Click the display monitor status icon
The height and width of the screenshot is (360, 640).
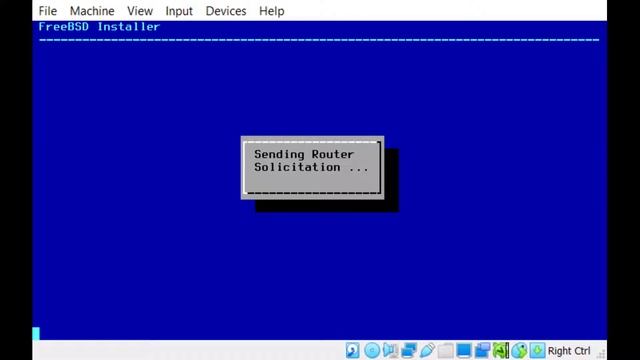[x=464, y=351]
